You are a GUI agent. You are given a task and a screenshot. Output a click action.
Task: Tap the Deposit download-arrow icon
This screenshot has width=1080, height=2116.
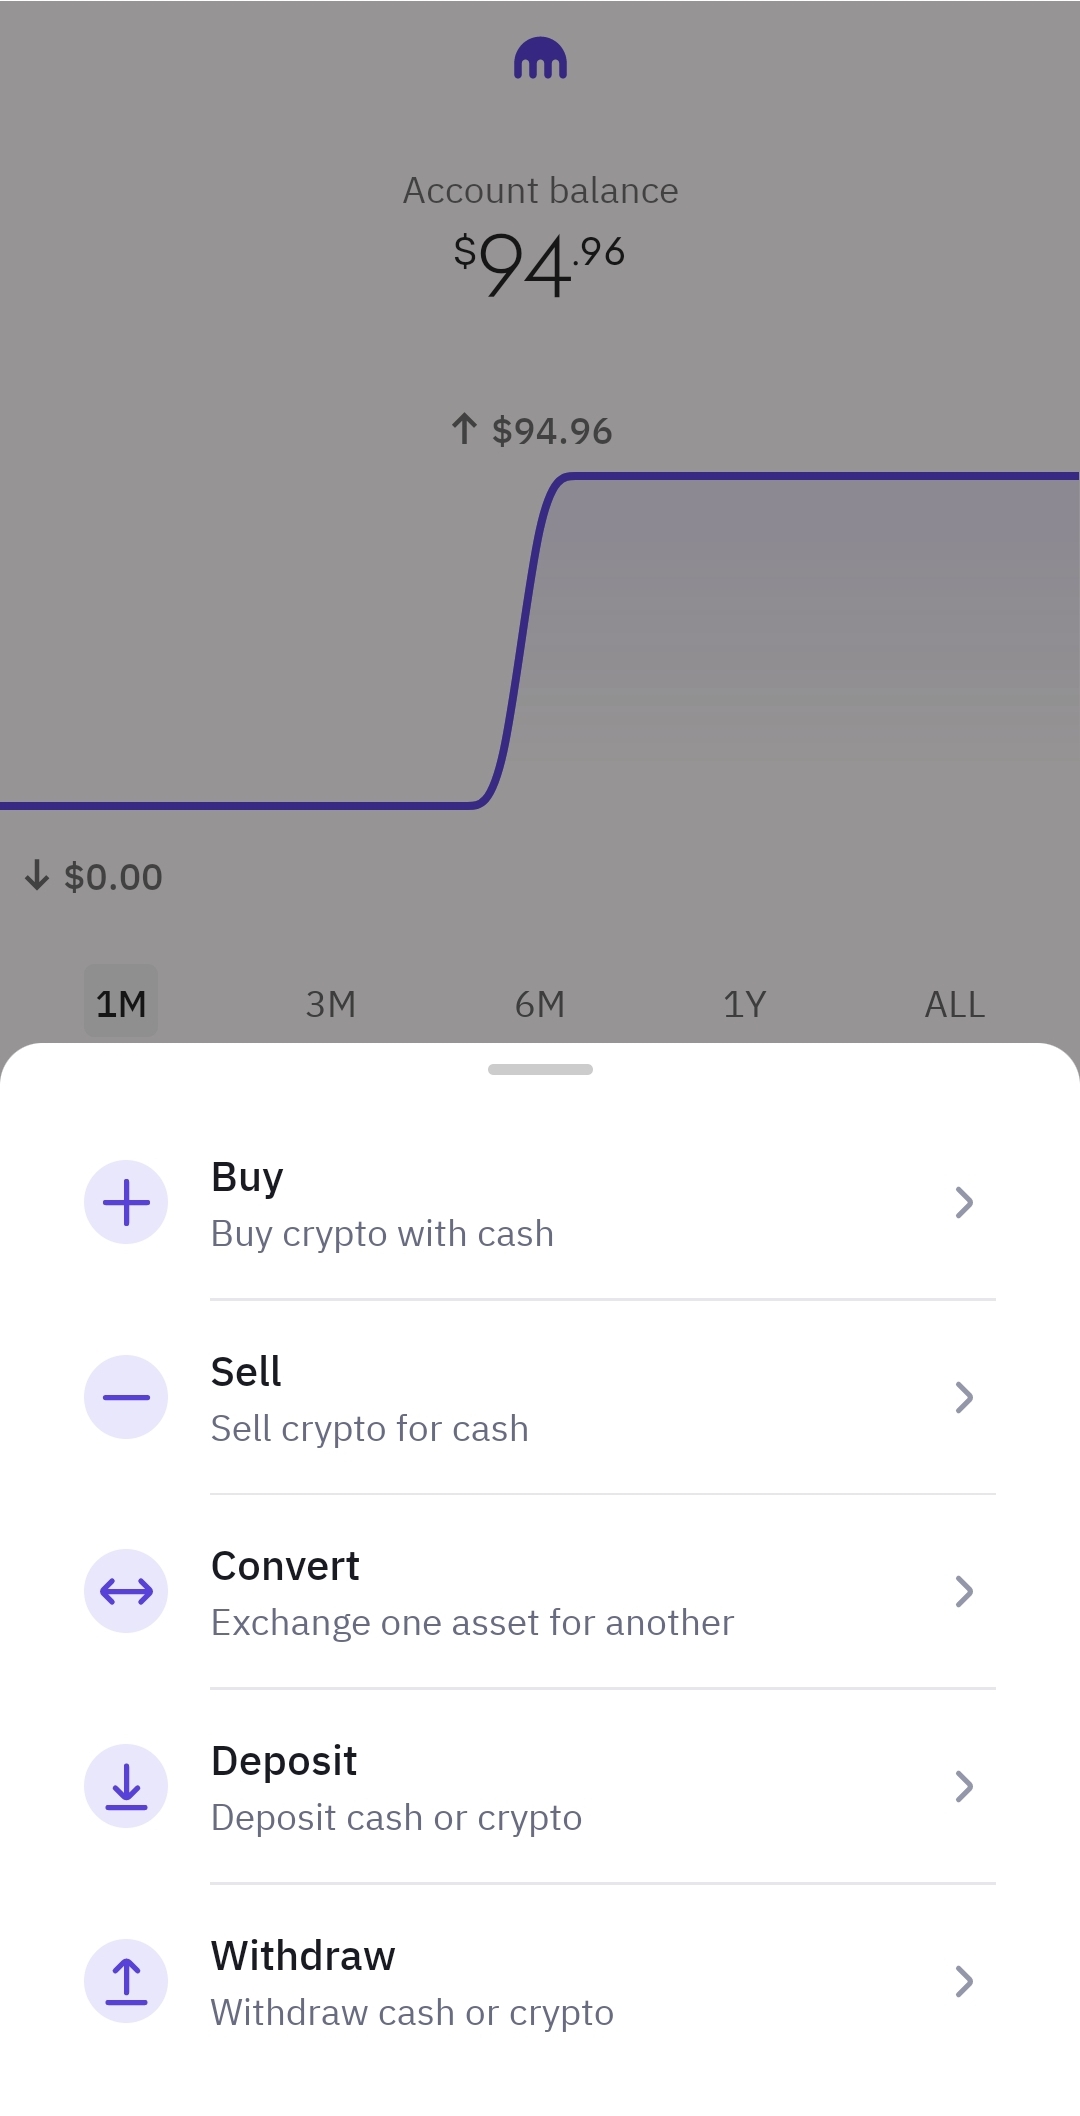point(126,1786)
